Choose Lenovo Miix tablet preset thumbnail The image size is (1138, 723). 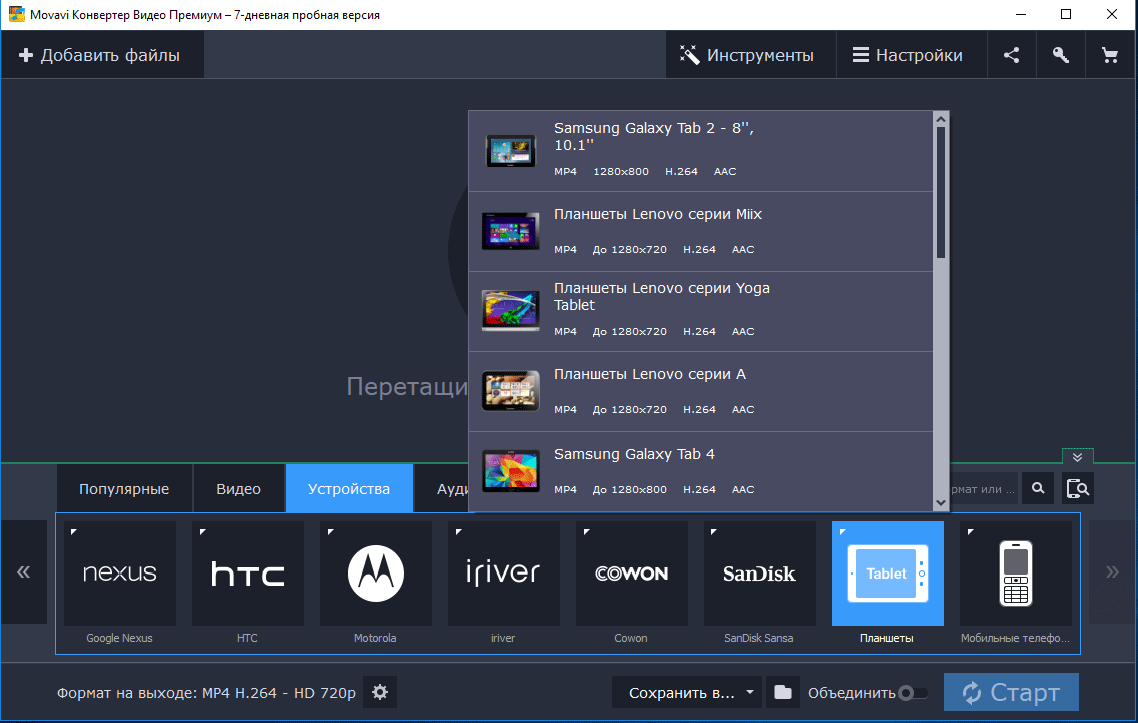click(x=511, y=232)
